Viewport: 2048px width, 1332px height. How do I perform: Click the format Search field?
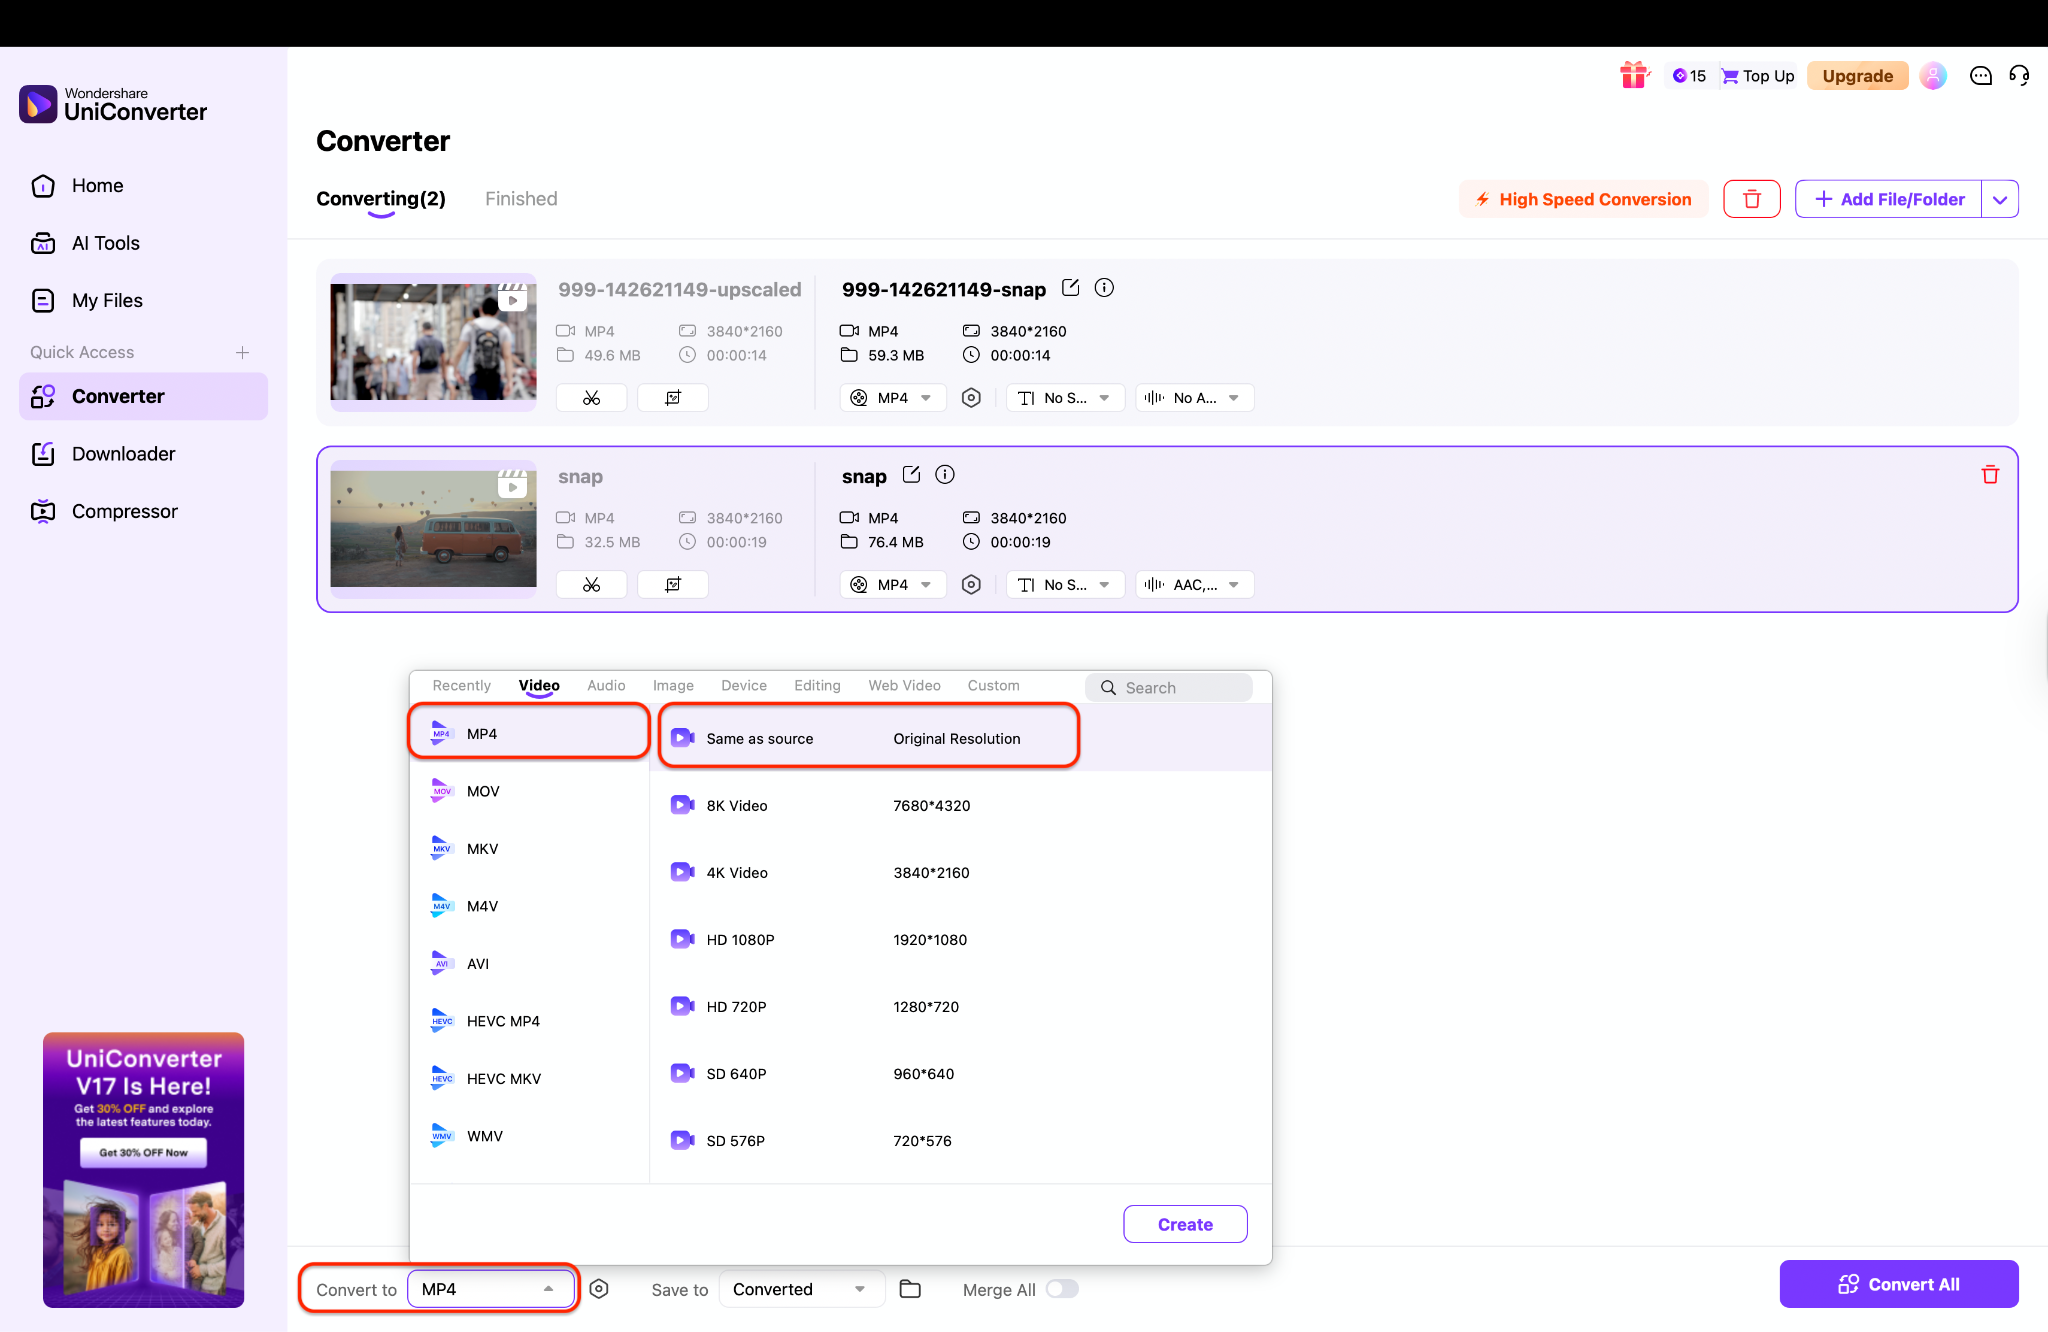[1170, 688]
